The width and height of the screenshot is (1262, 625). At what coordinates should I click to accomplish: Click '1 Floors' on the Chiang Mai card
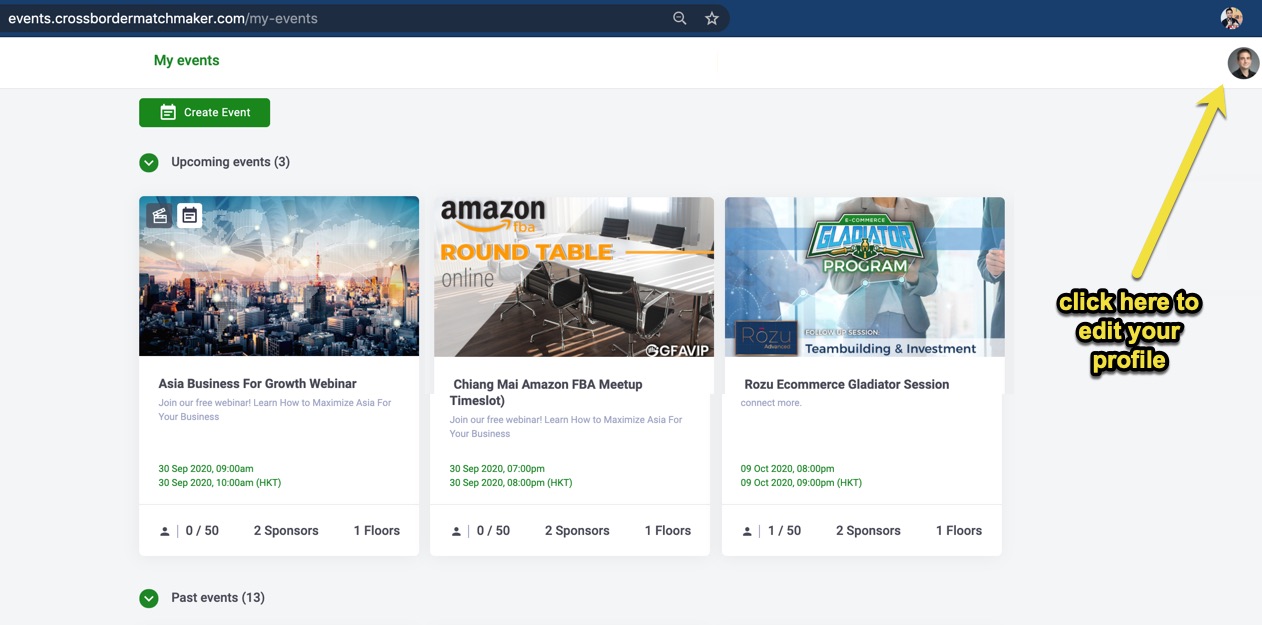pos(668,531)
